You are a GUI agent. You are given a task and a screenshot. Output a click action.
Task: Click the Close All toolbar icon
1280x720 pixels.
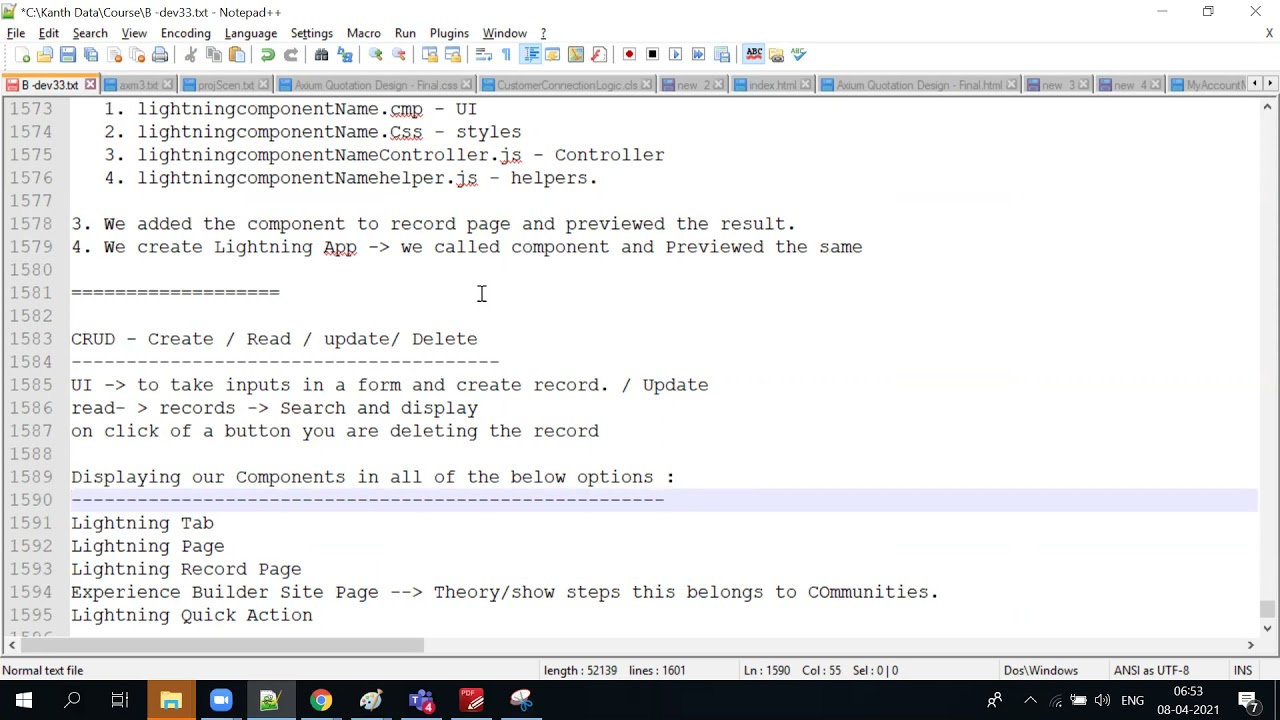[x=137, y=54]
